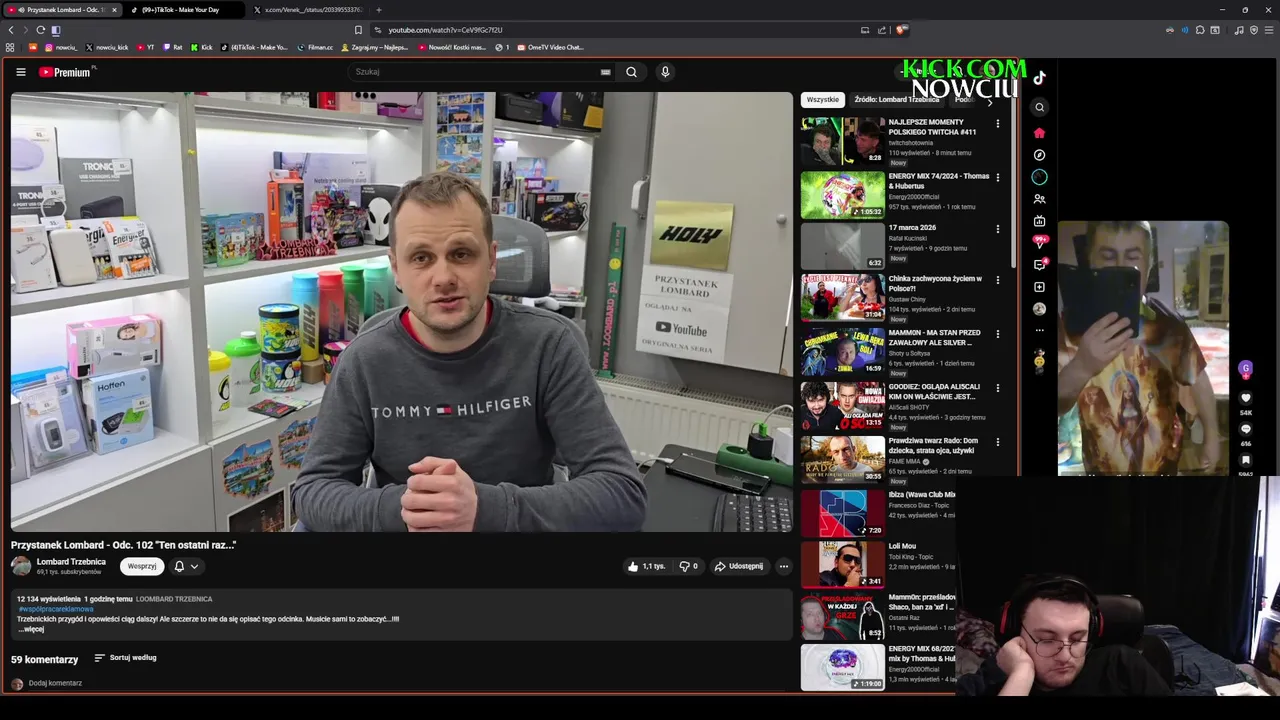The height and width of the screenshot is (720, 1280).
Task: Click the Dodaj komentarz field
Action: pyautogui.click(x=55, y=683)
